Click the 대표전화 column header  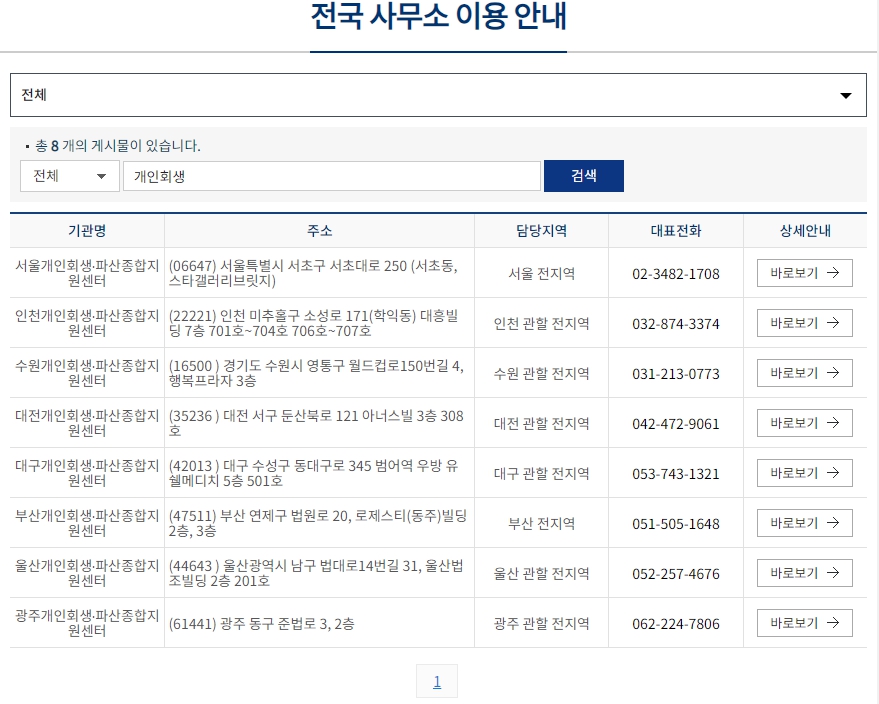click(675, 230)
